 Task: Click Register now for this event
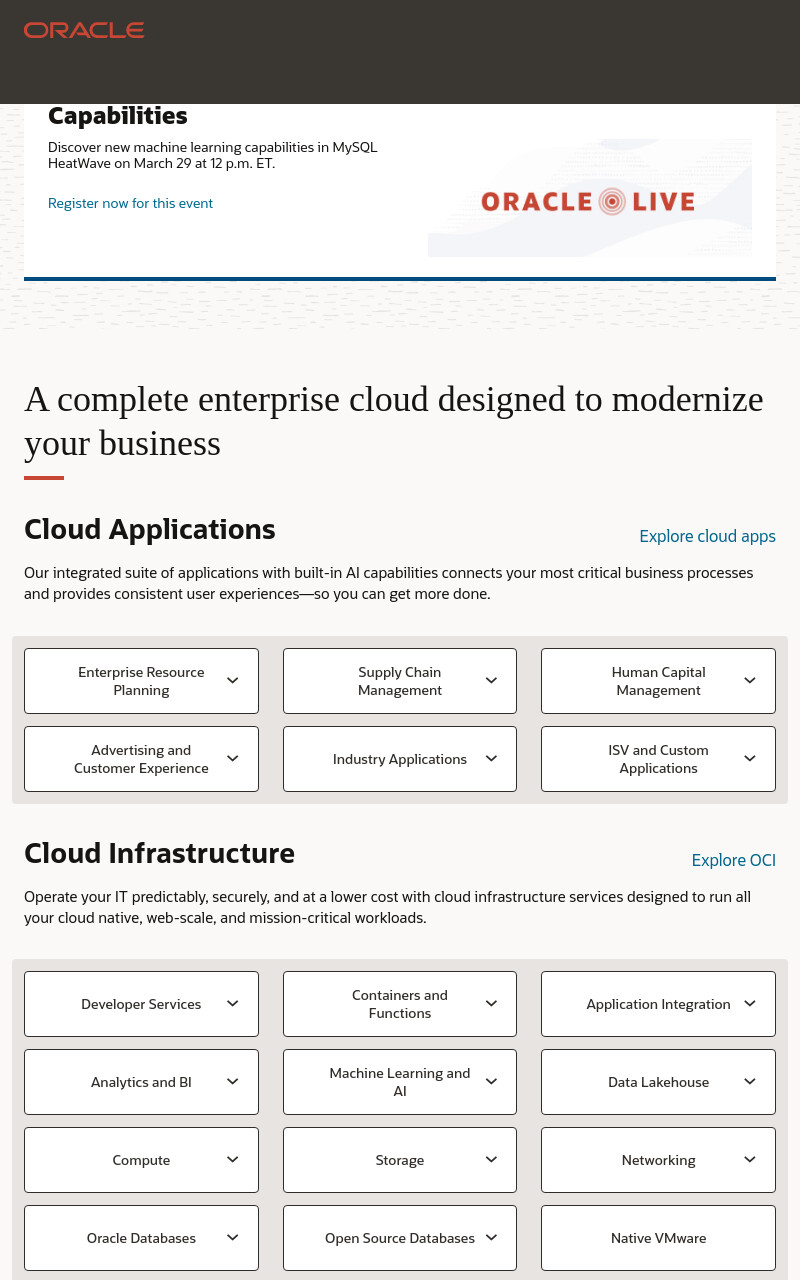point(130,203)
